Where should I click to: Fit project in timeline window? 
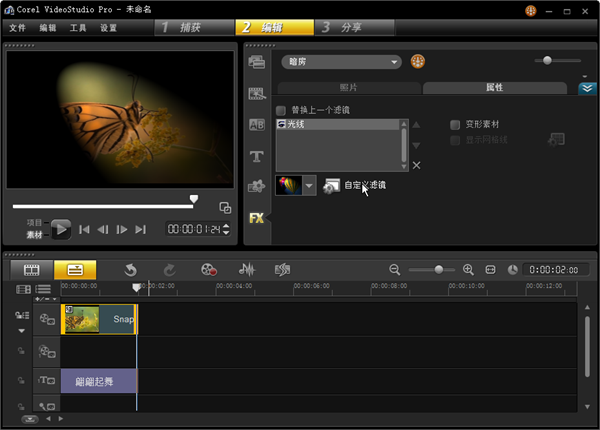pos(490,270)
